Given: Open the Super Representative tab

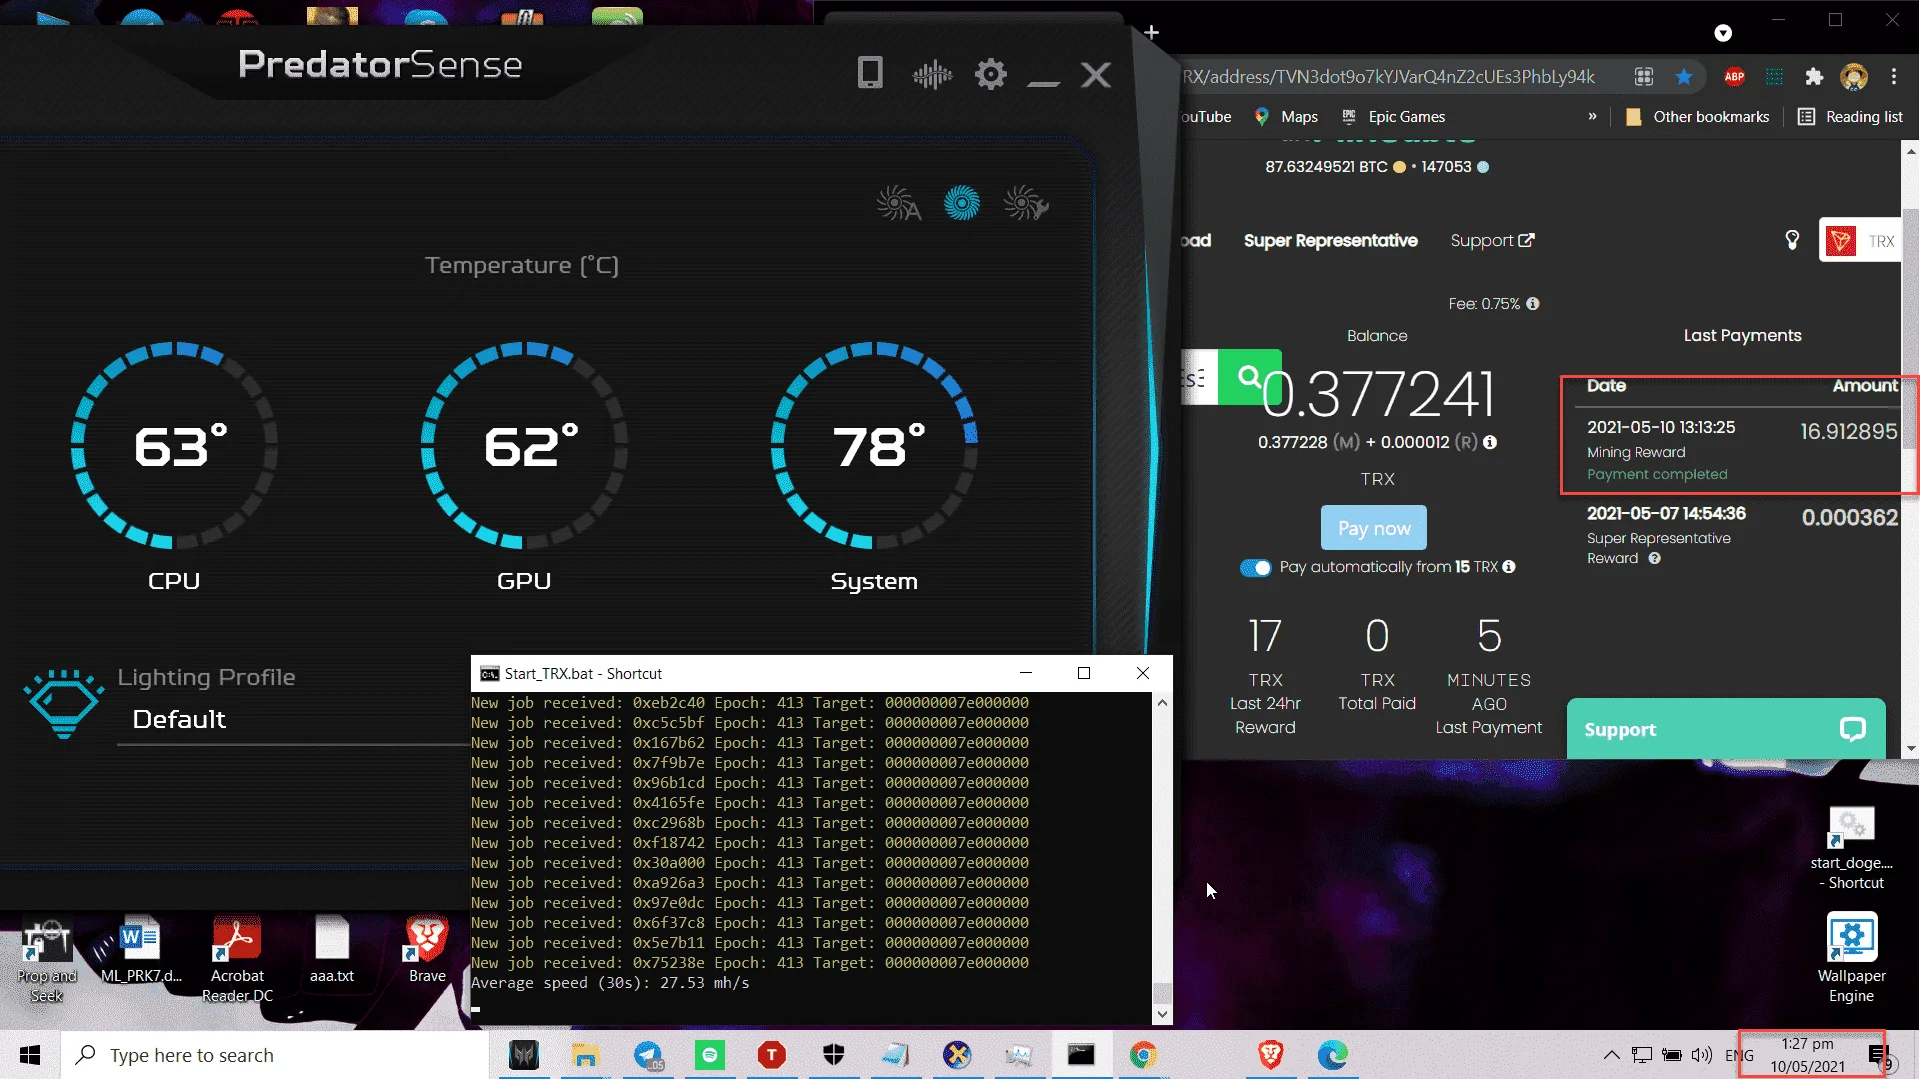Looking at the screenshot, I should coord(1330,240).
